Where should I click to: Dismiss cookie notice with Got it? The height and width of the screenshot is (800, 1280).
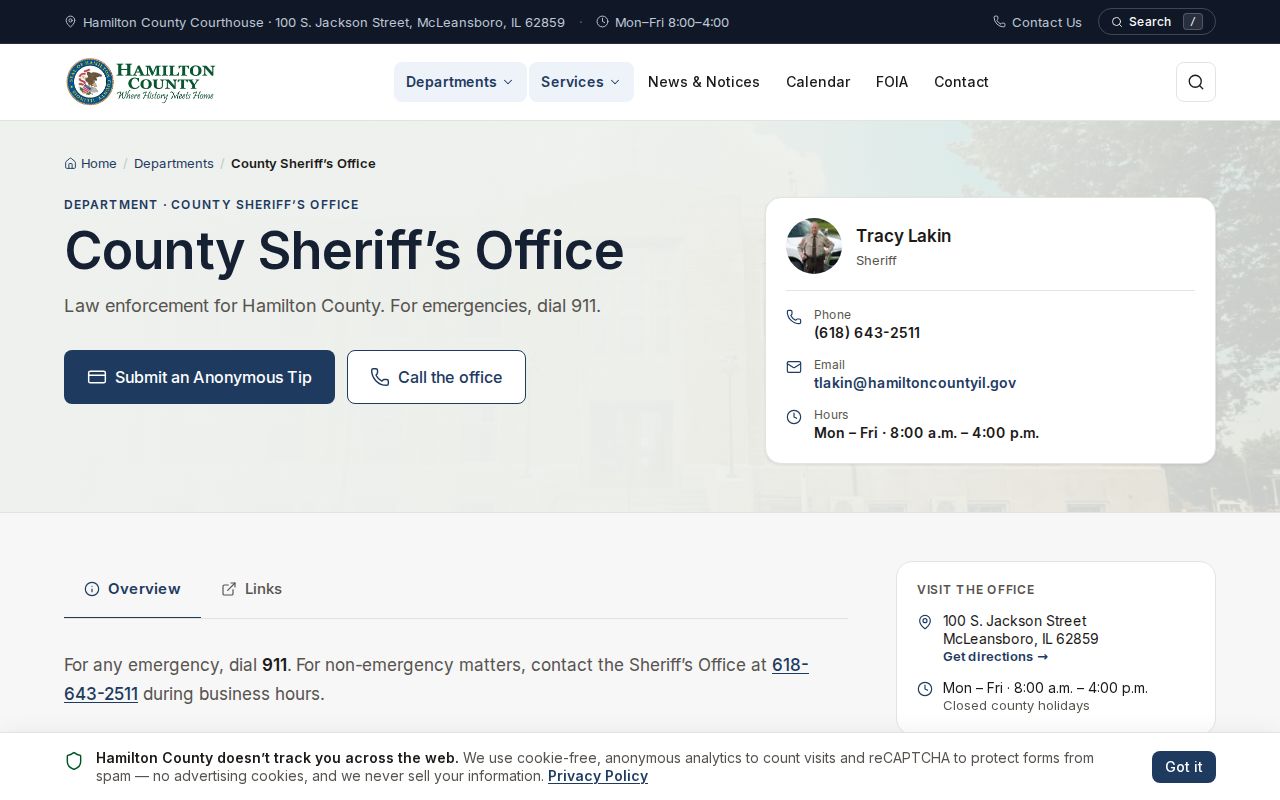point(1184,767)
